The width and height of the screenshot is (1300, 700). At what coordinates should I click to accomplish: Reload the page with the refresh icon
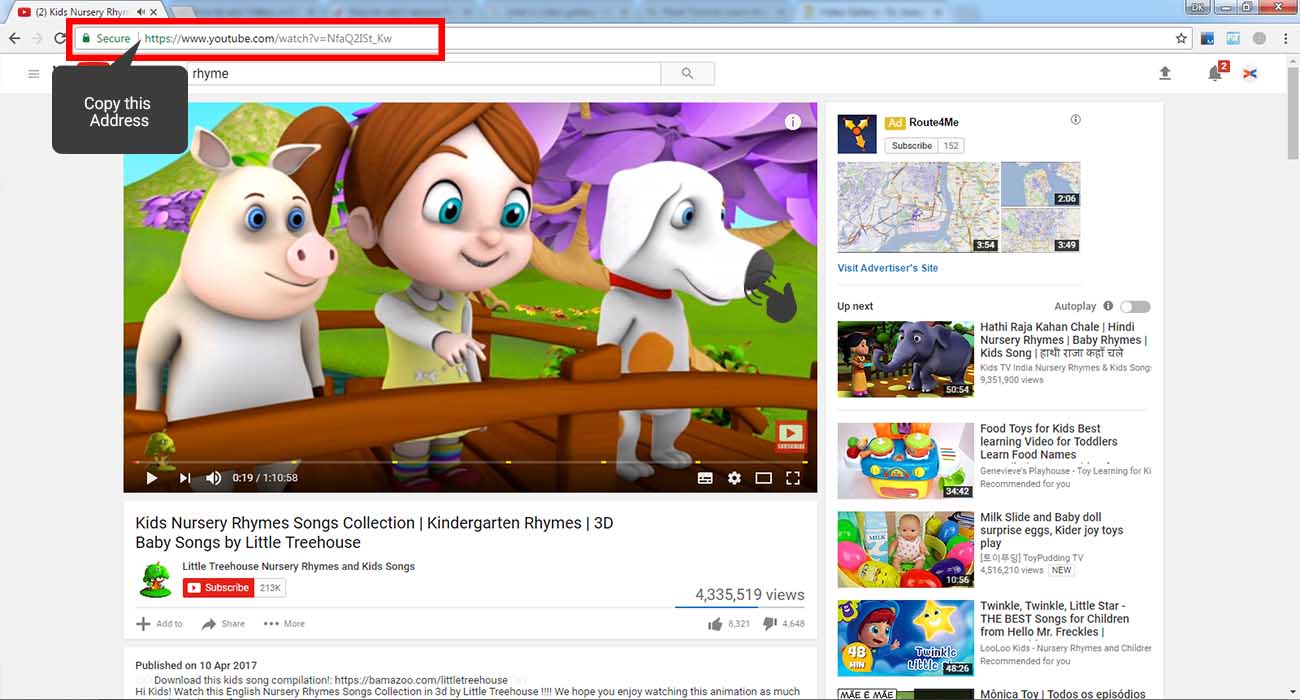point(60,38)
